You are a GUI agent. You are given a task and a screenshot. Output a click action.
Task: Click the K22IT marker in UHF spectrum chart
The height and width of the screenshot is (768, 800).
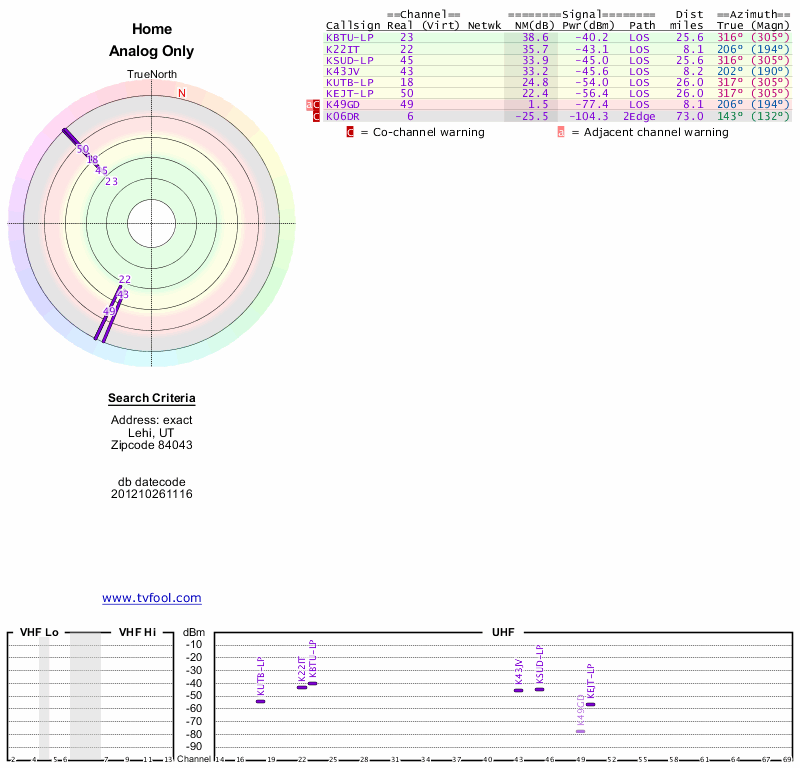click(x=302, y=687)
